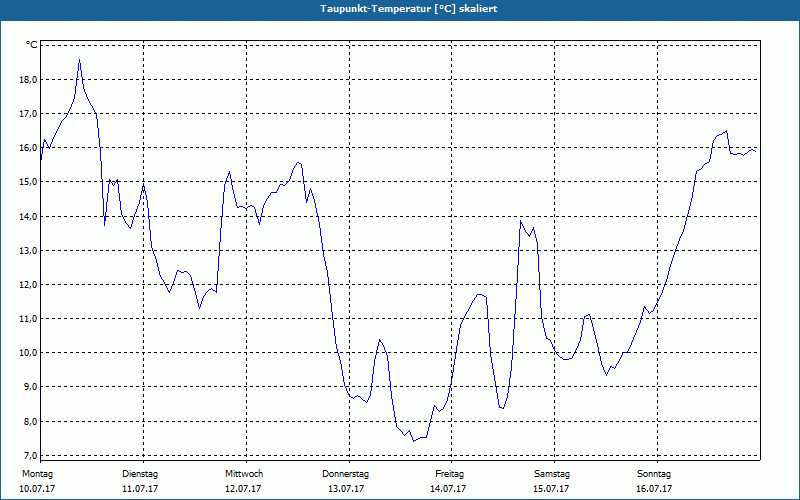
Task: Click the Sonntag day label
Action: coord(654,474)
